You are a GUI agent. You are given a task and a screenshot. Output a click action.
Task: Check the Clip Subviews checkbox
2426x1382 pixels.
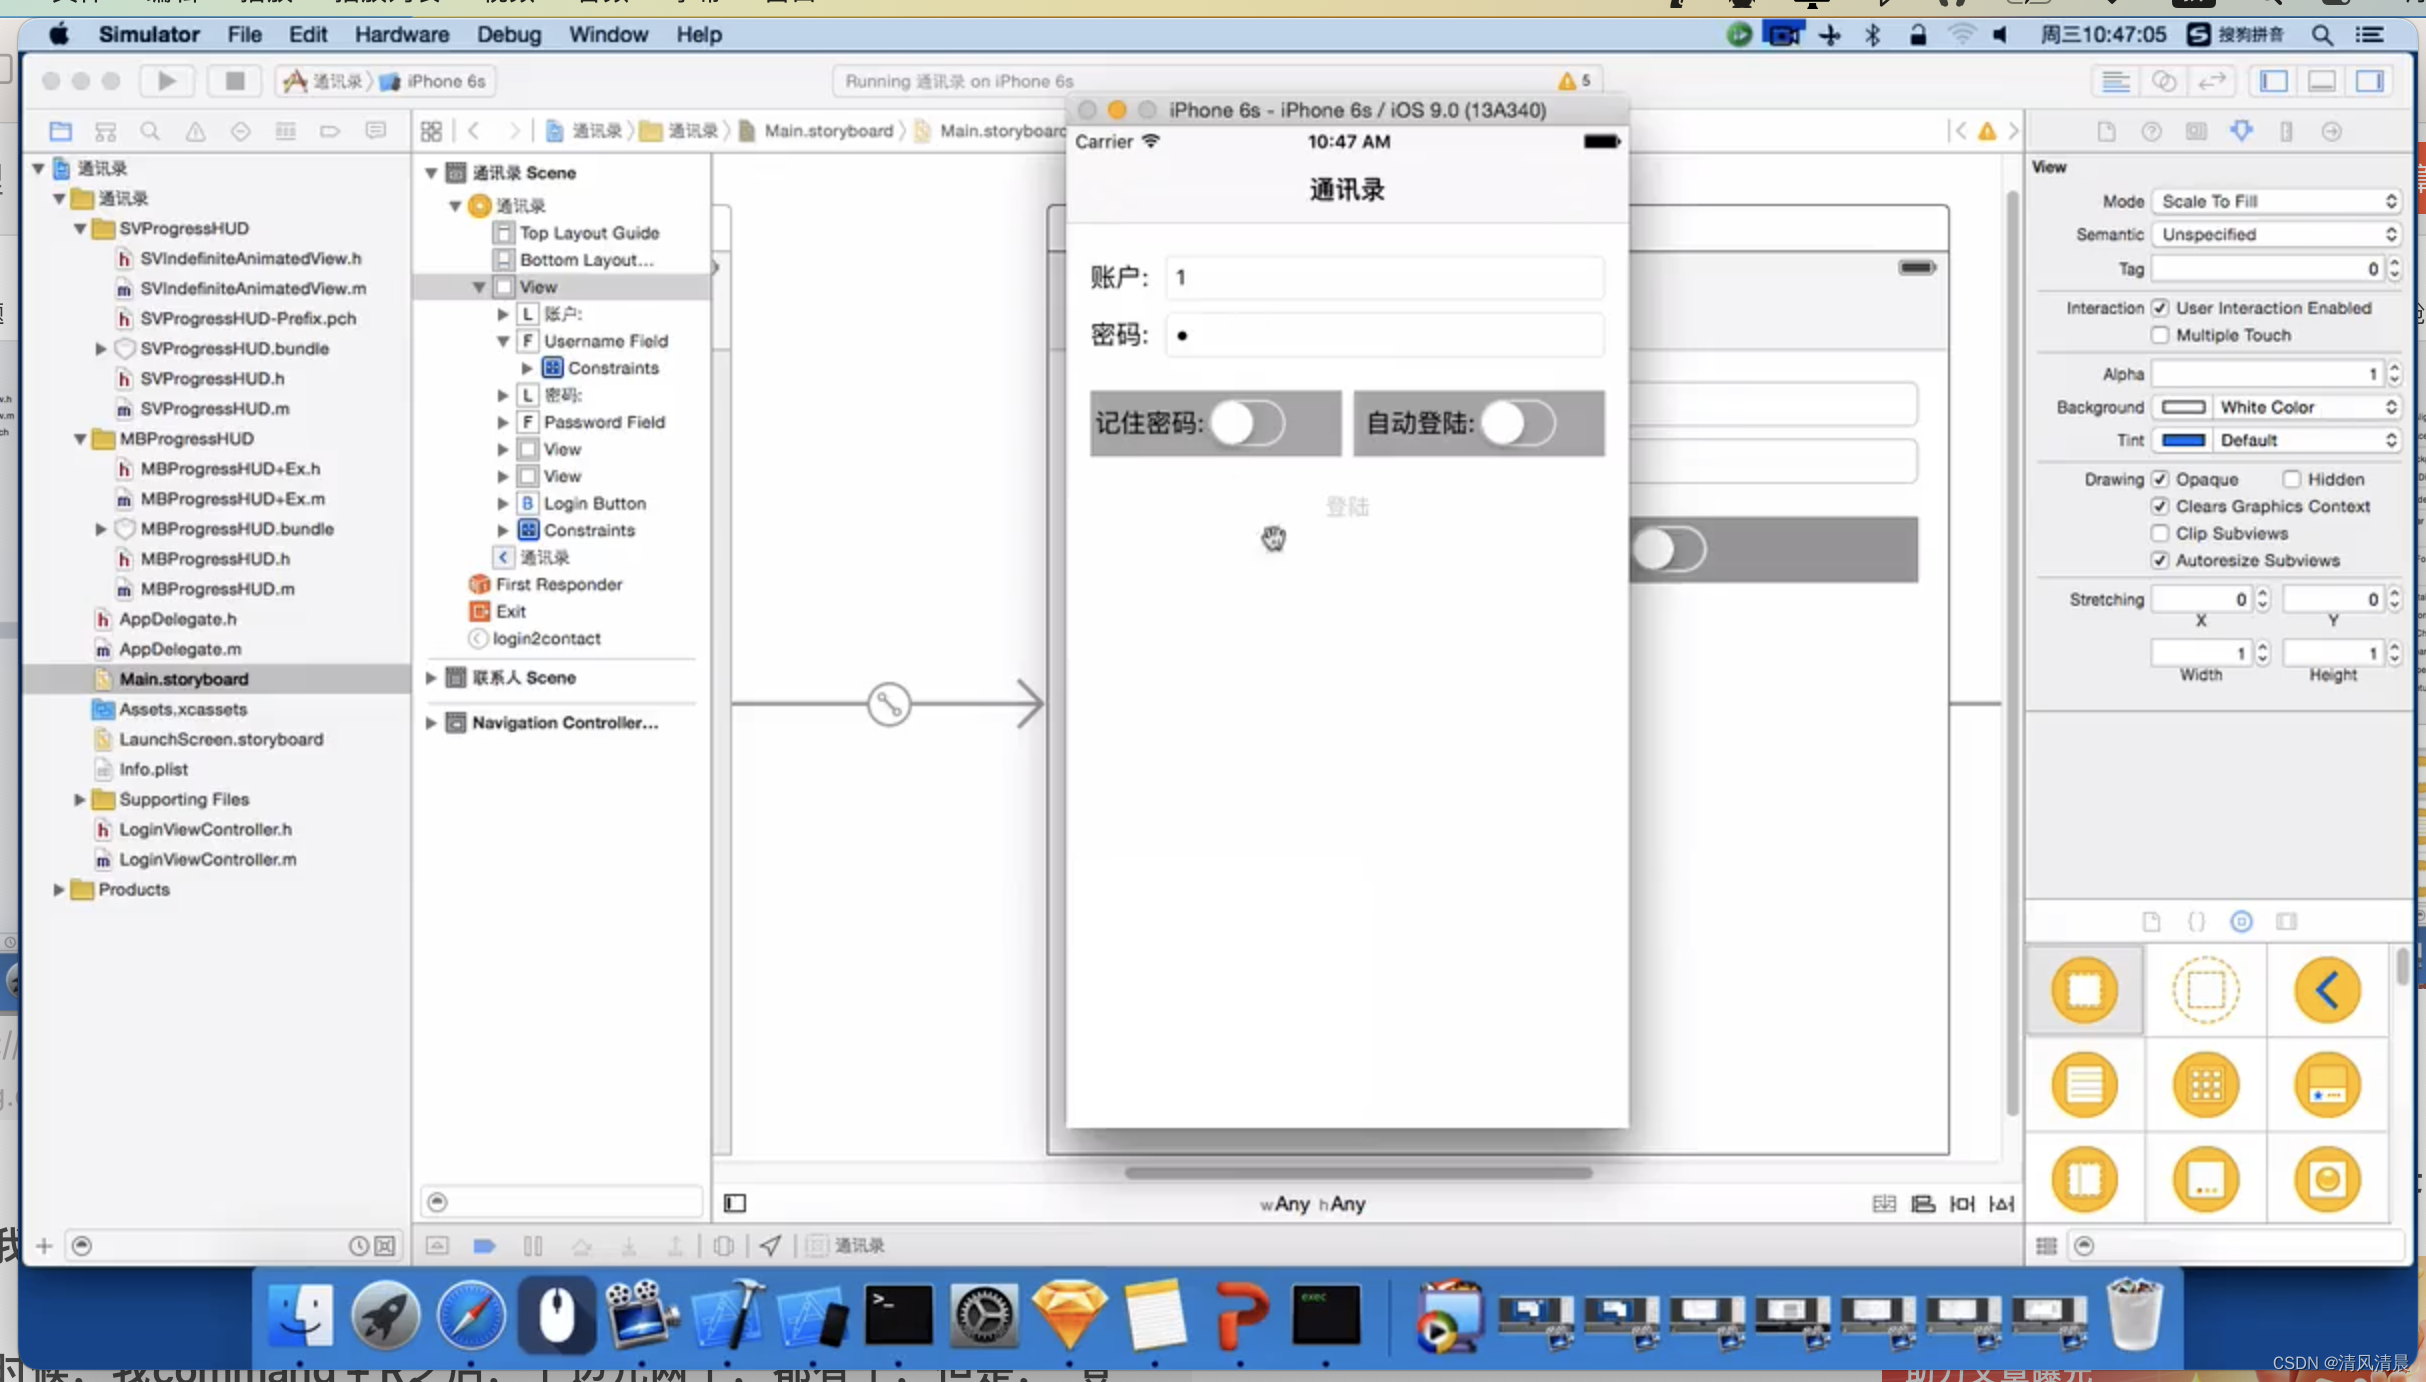(2160, 533)
